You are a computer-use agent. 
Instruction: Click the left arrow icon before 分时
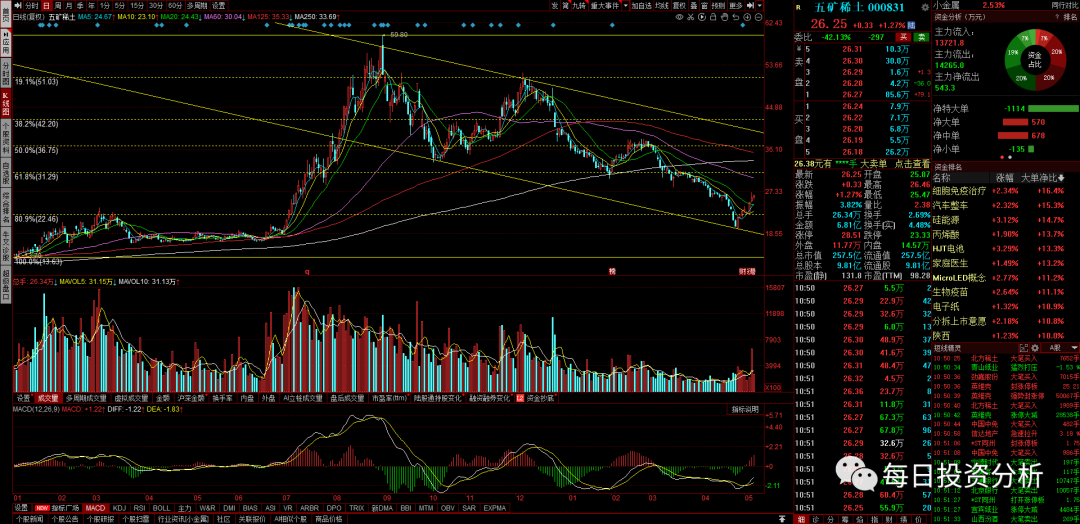coord(18,6)
